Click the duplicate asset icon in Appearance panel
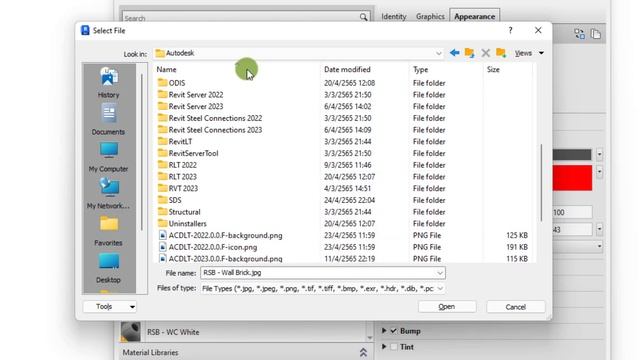 [596, 33]
